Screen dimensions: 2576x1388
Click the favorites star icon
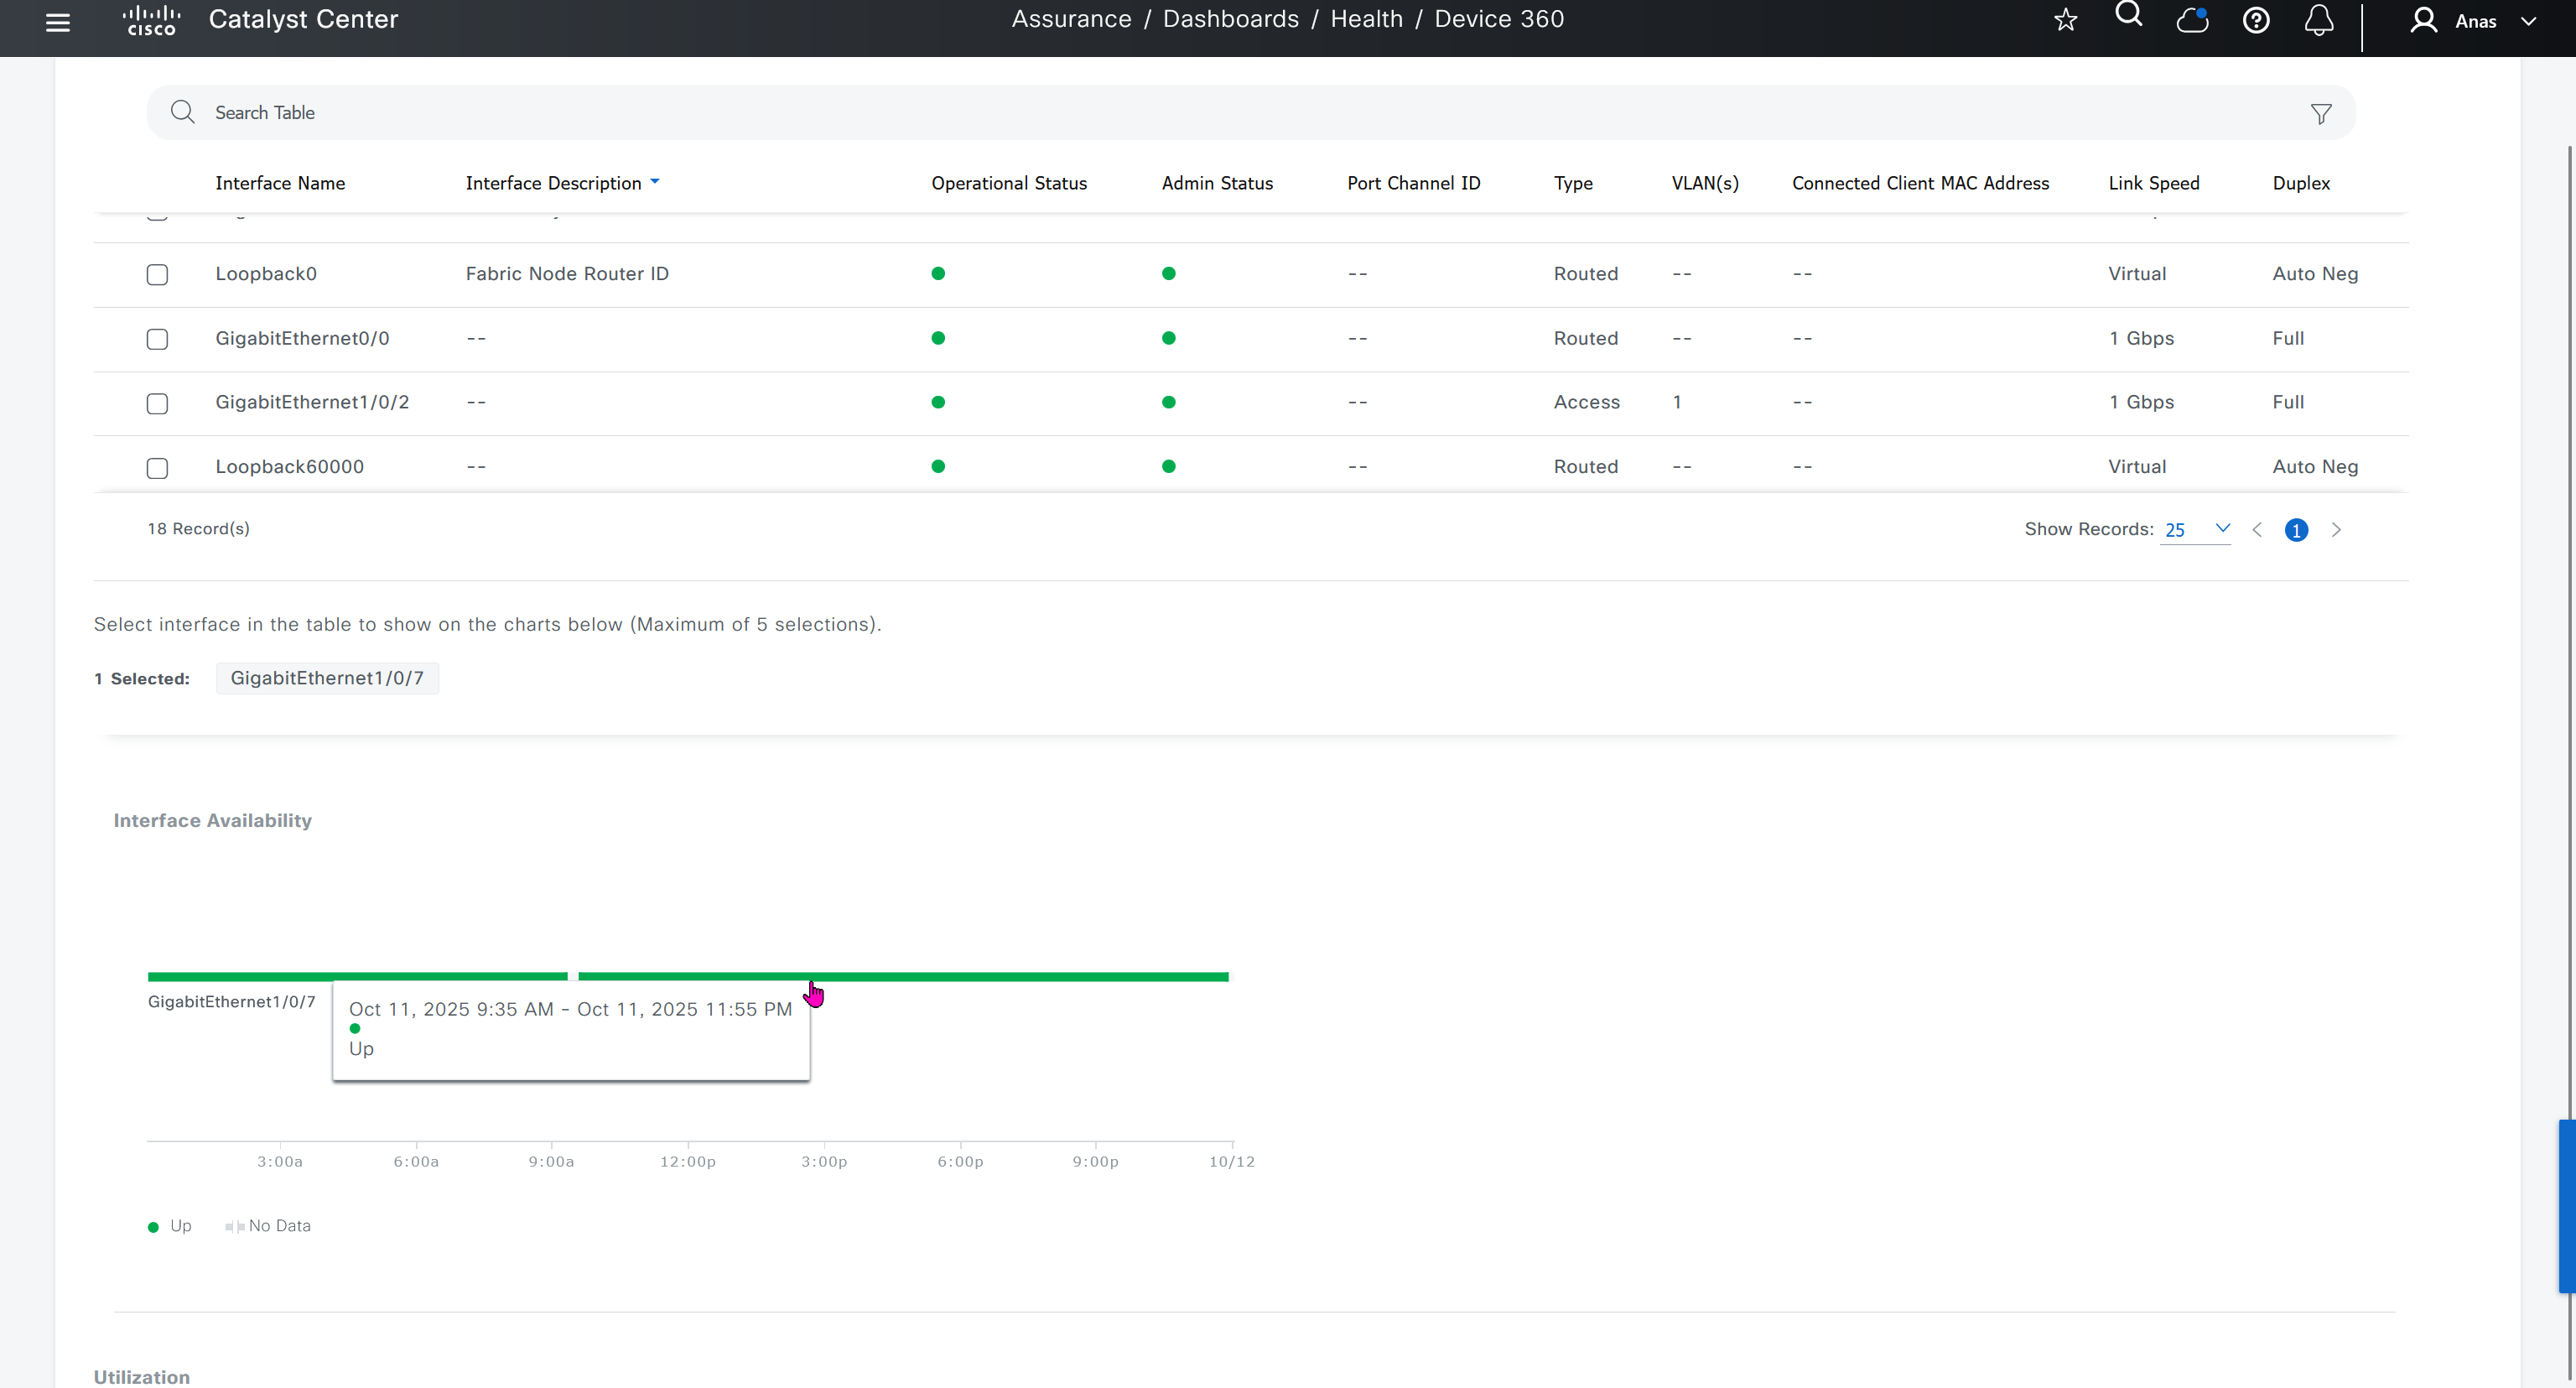pyautogui.click(x=2065, y=20)
